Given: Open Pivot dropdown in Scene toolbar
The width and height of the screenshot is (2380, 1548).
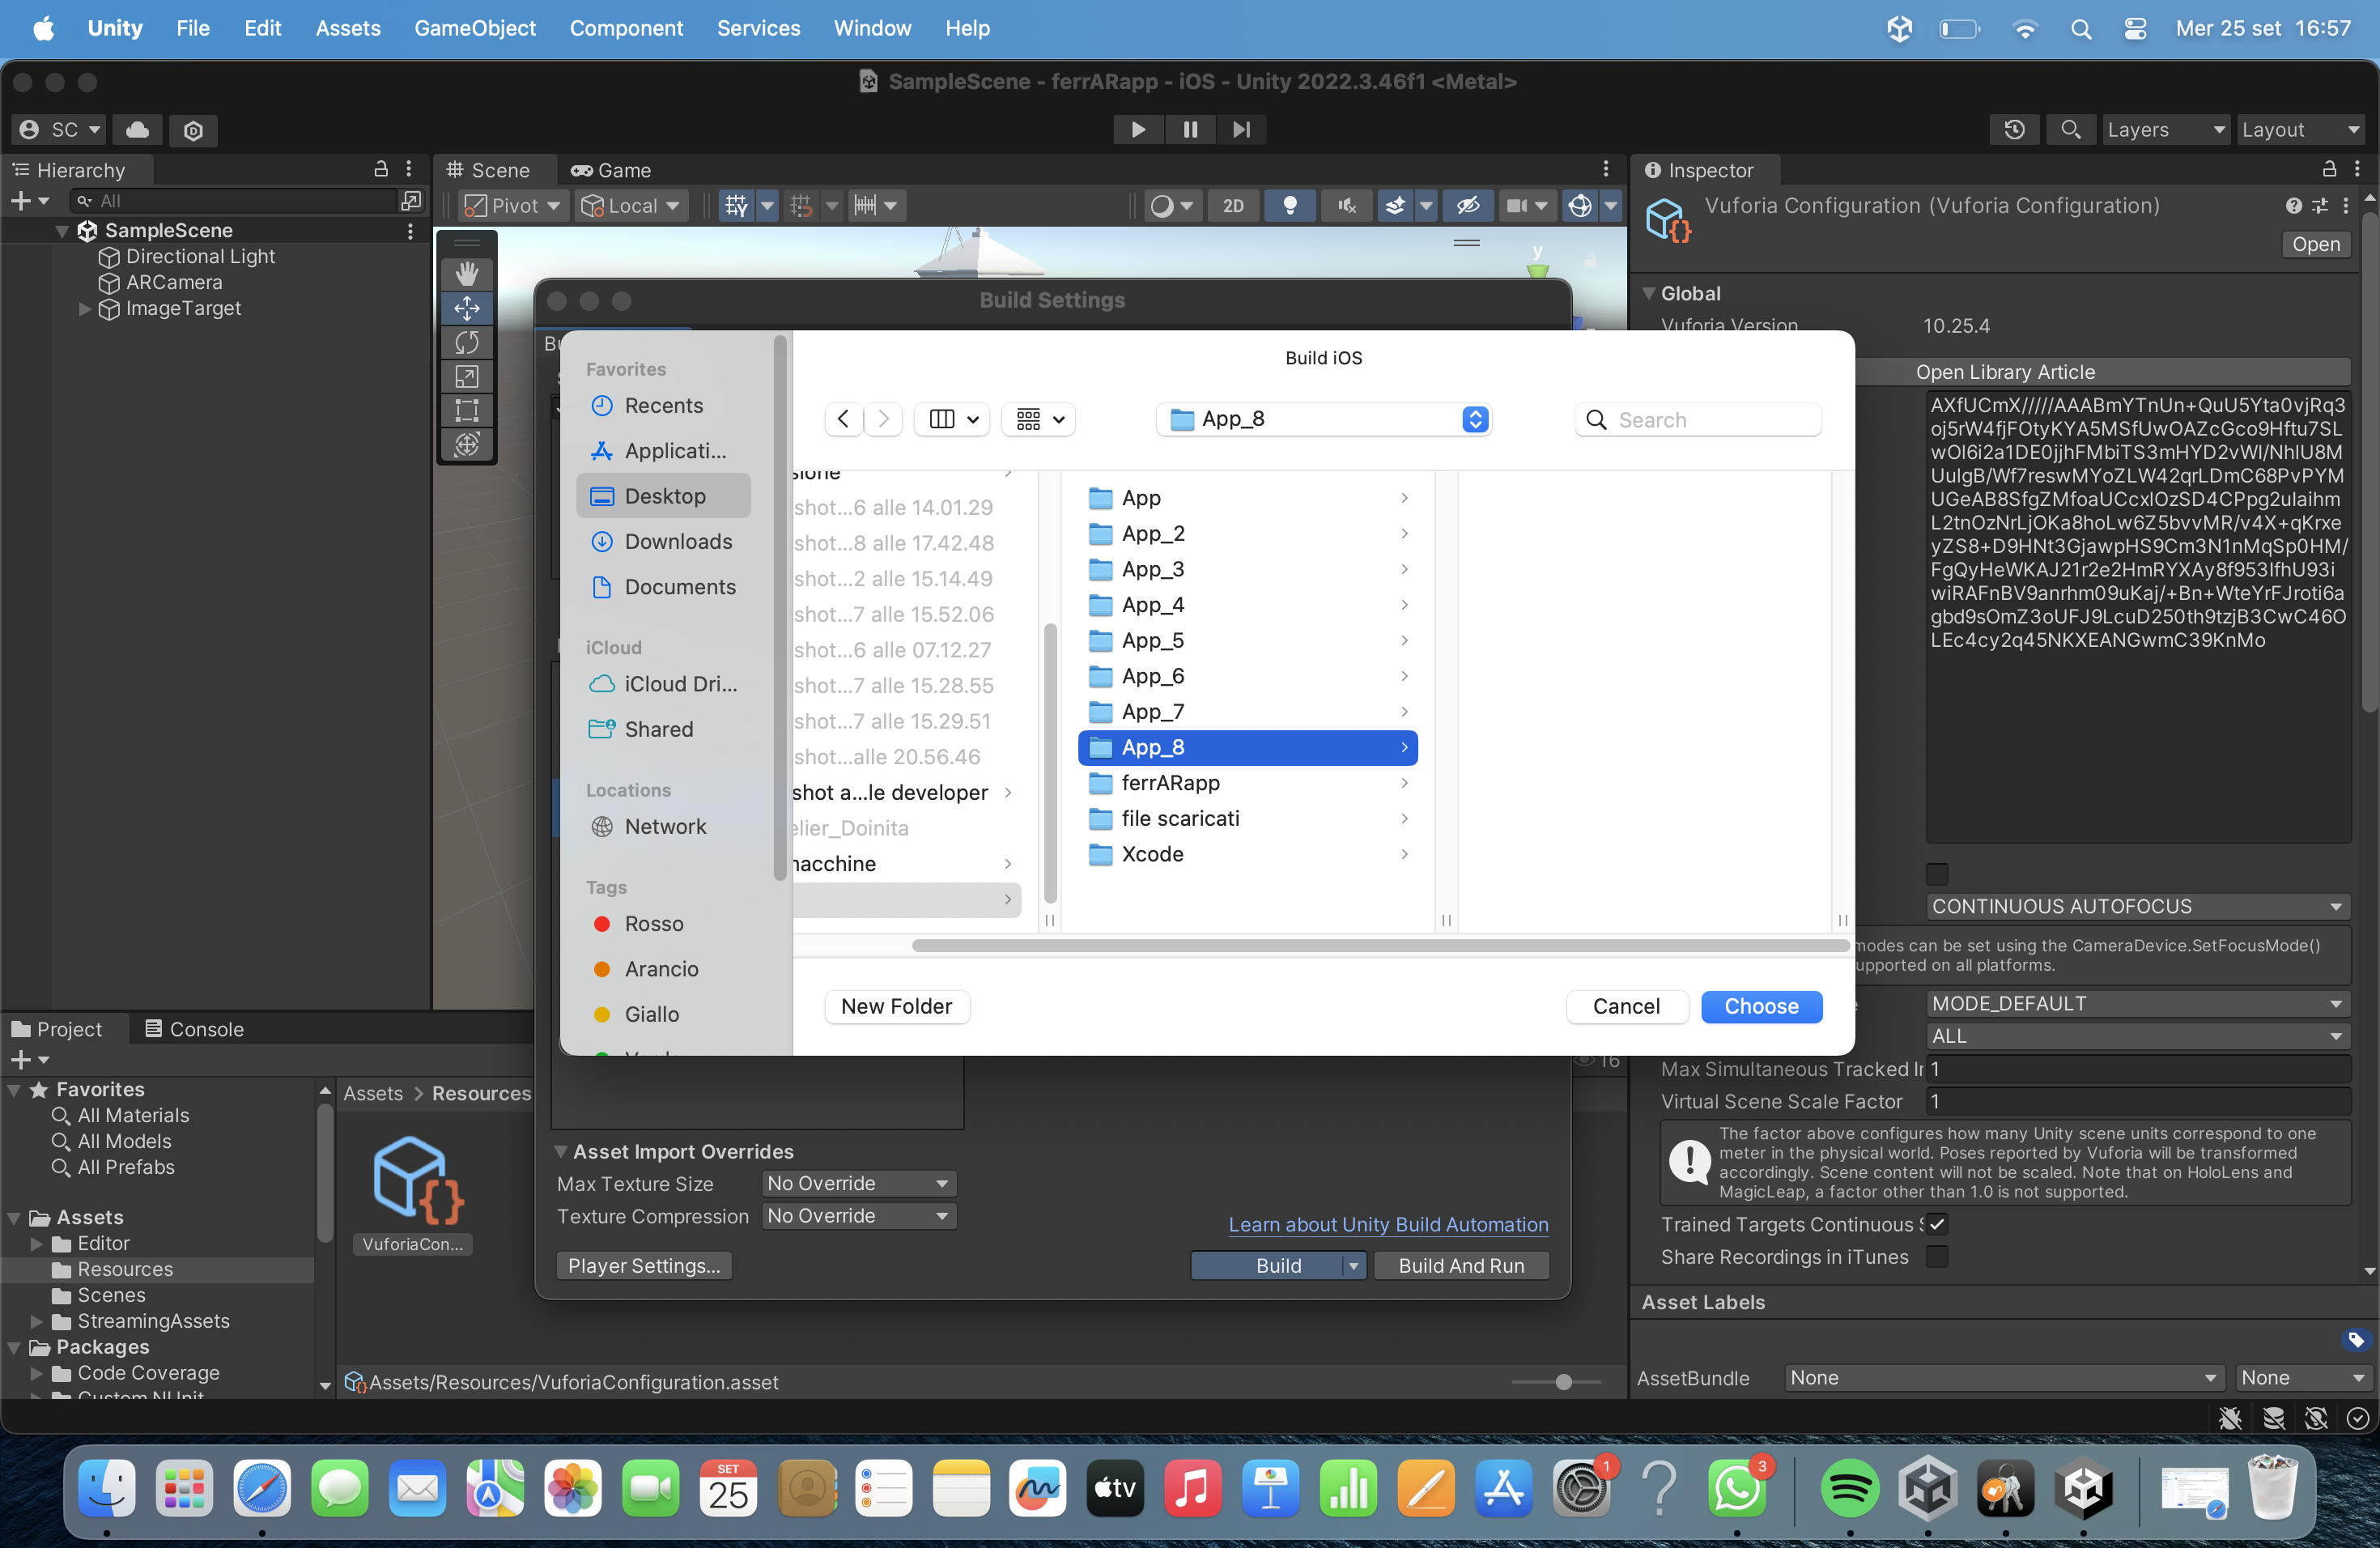Looking at the screenshot, I should [514, 206].
